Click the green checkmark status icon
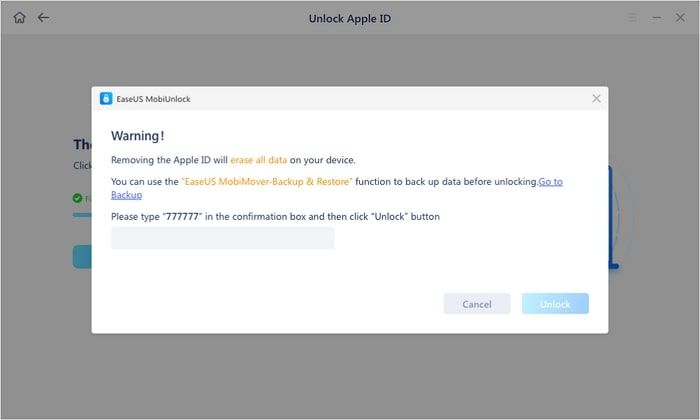Viewport: 700px width, 420px height. [x=77, y=198]
